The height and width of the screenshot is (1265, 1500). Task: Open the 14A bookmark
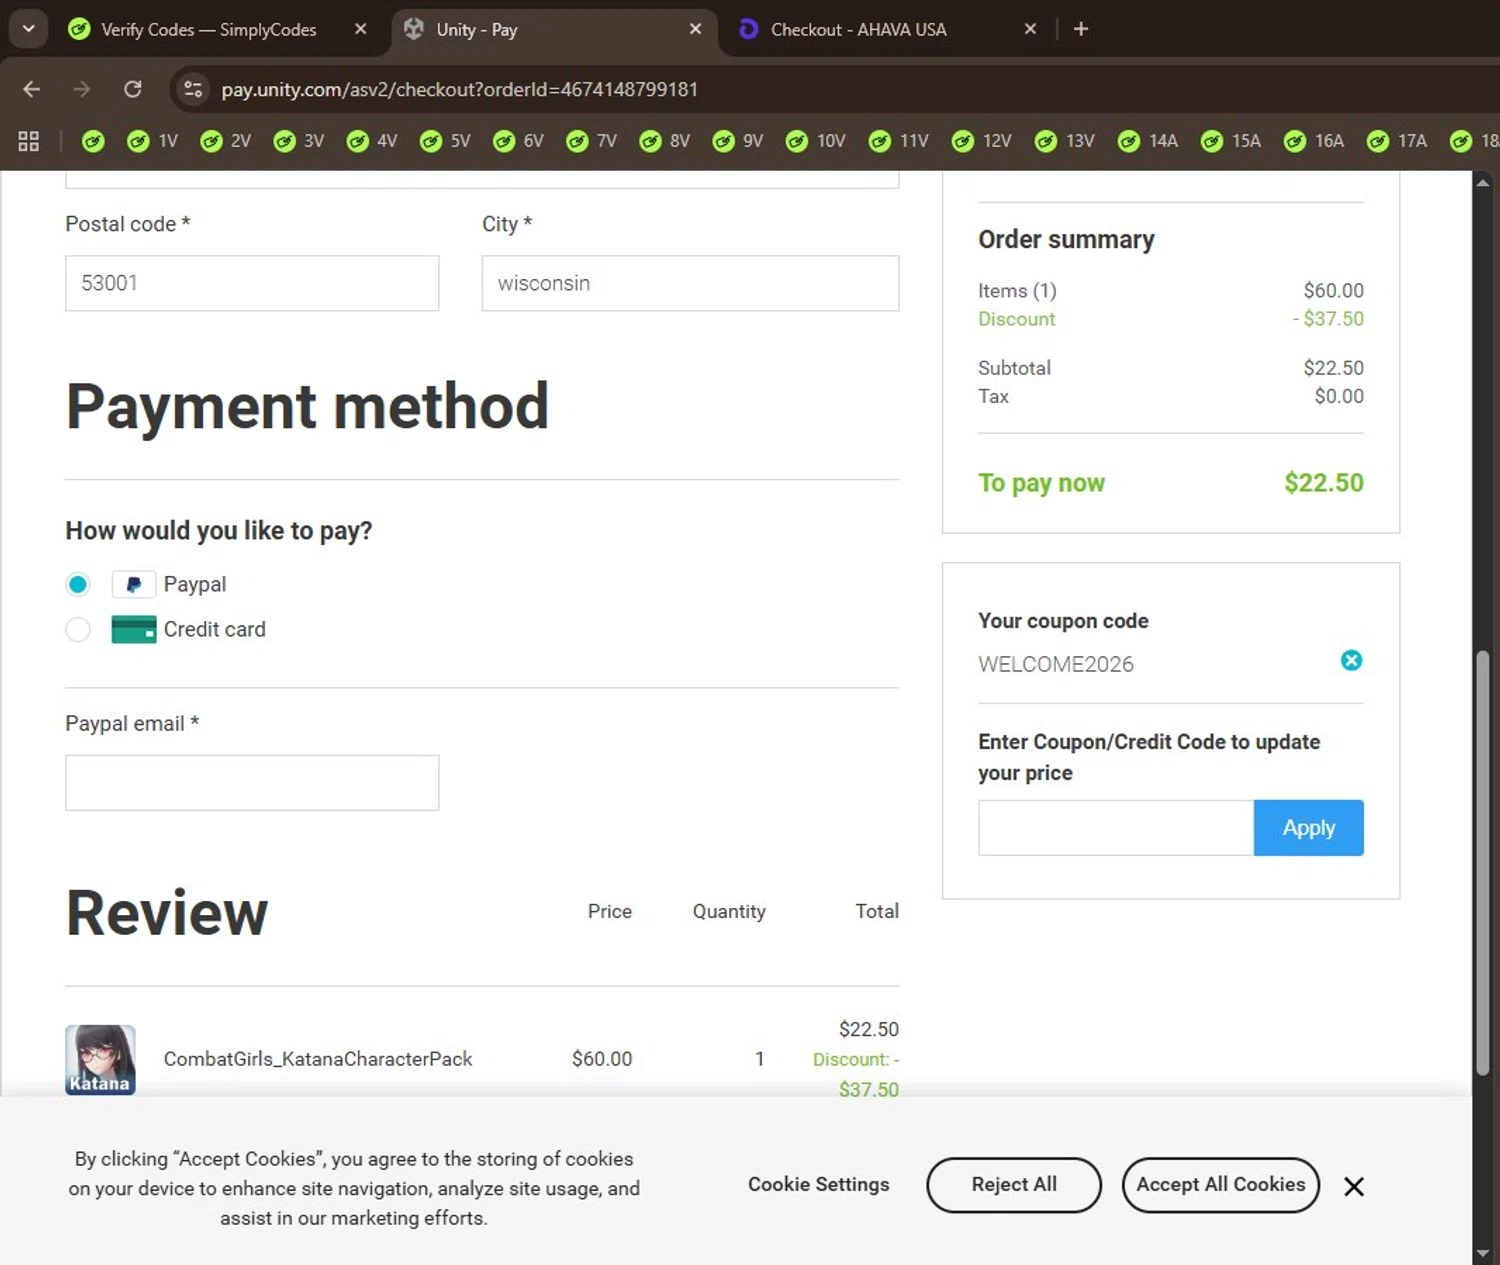(x=1148, y=141)
